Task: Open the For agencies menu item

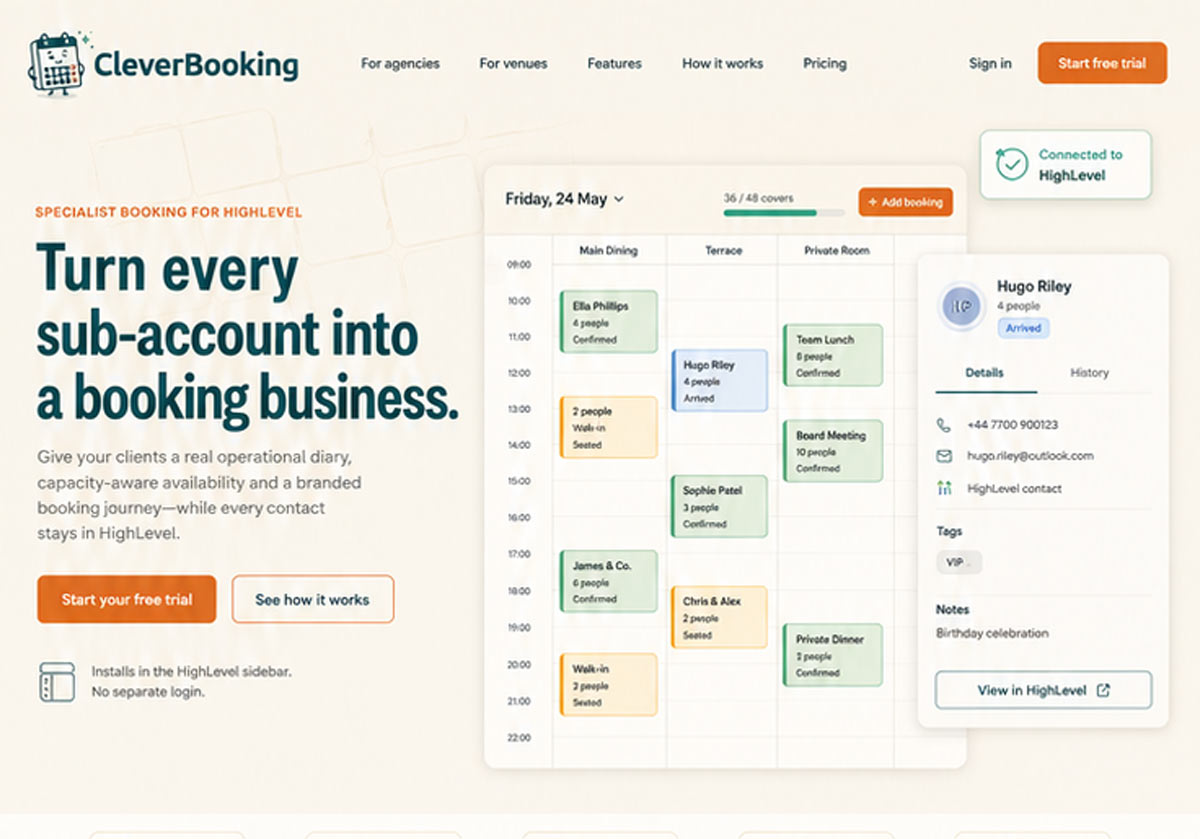Action: point(400,63)
